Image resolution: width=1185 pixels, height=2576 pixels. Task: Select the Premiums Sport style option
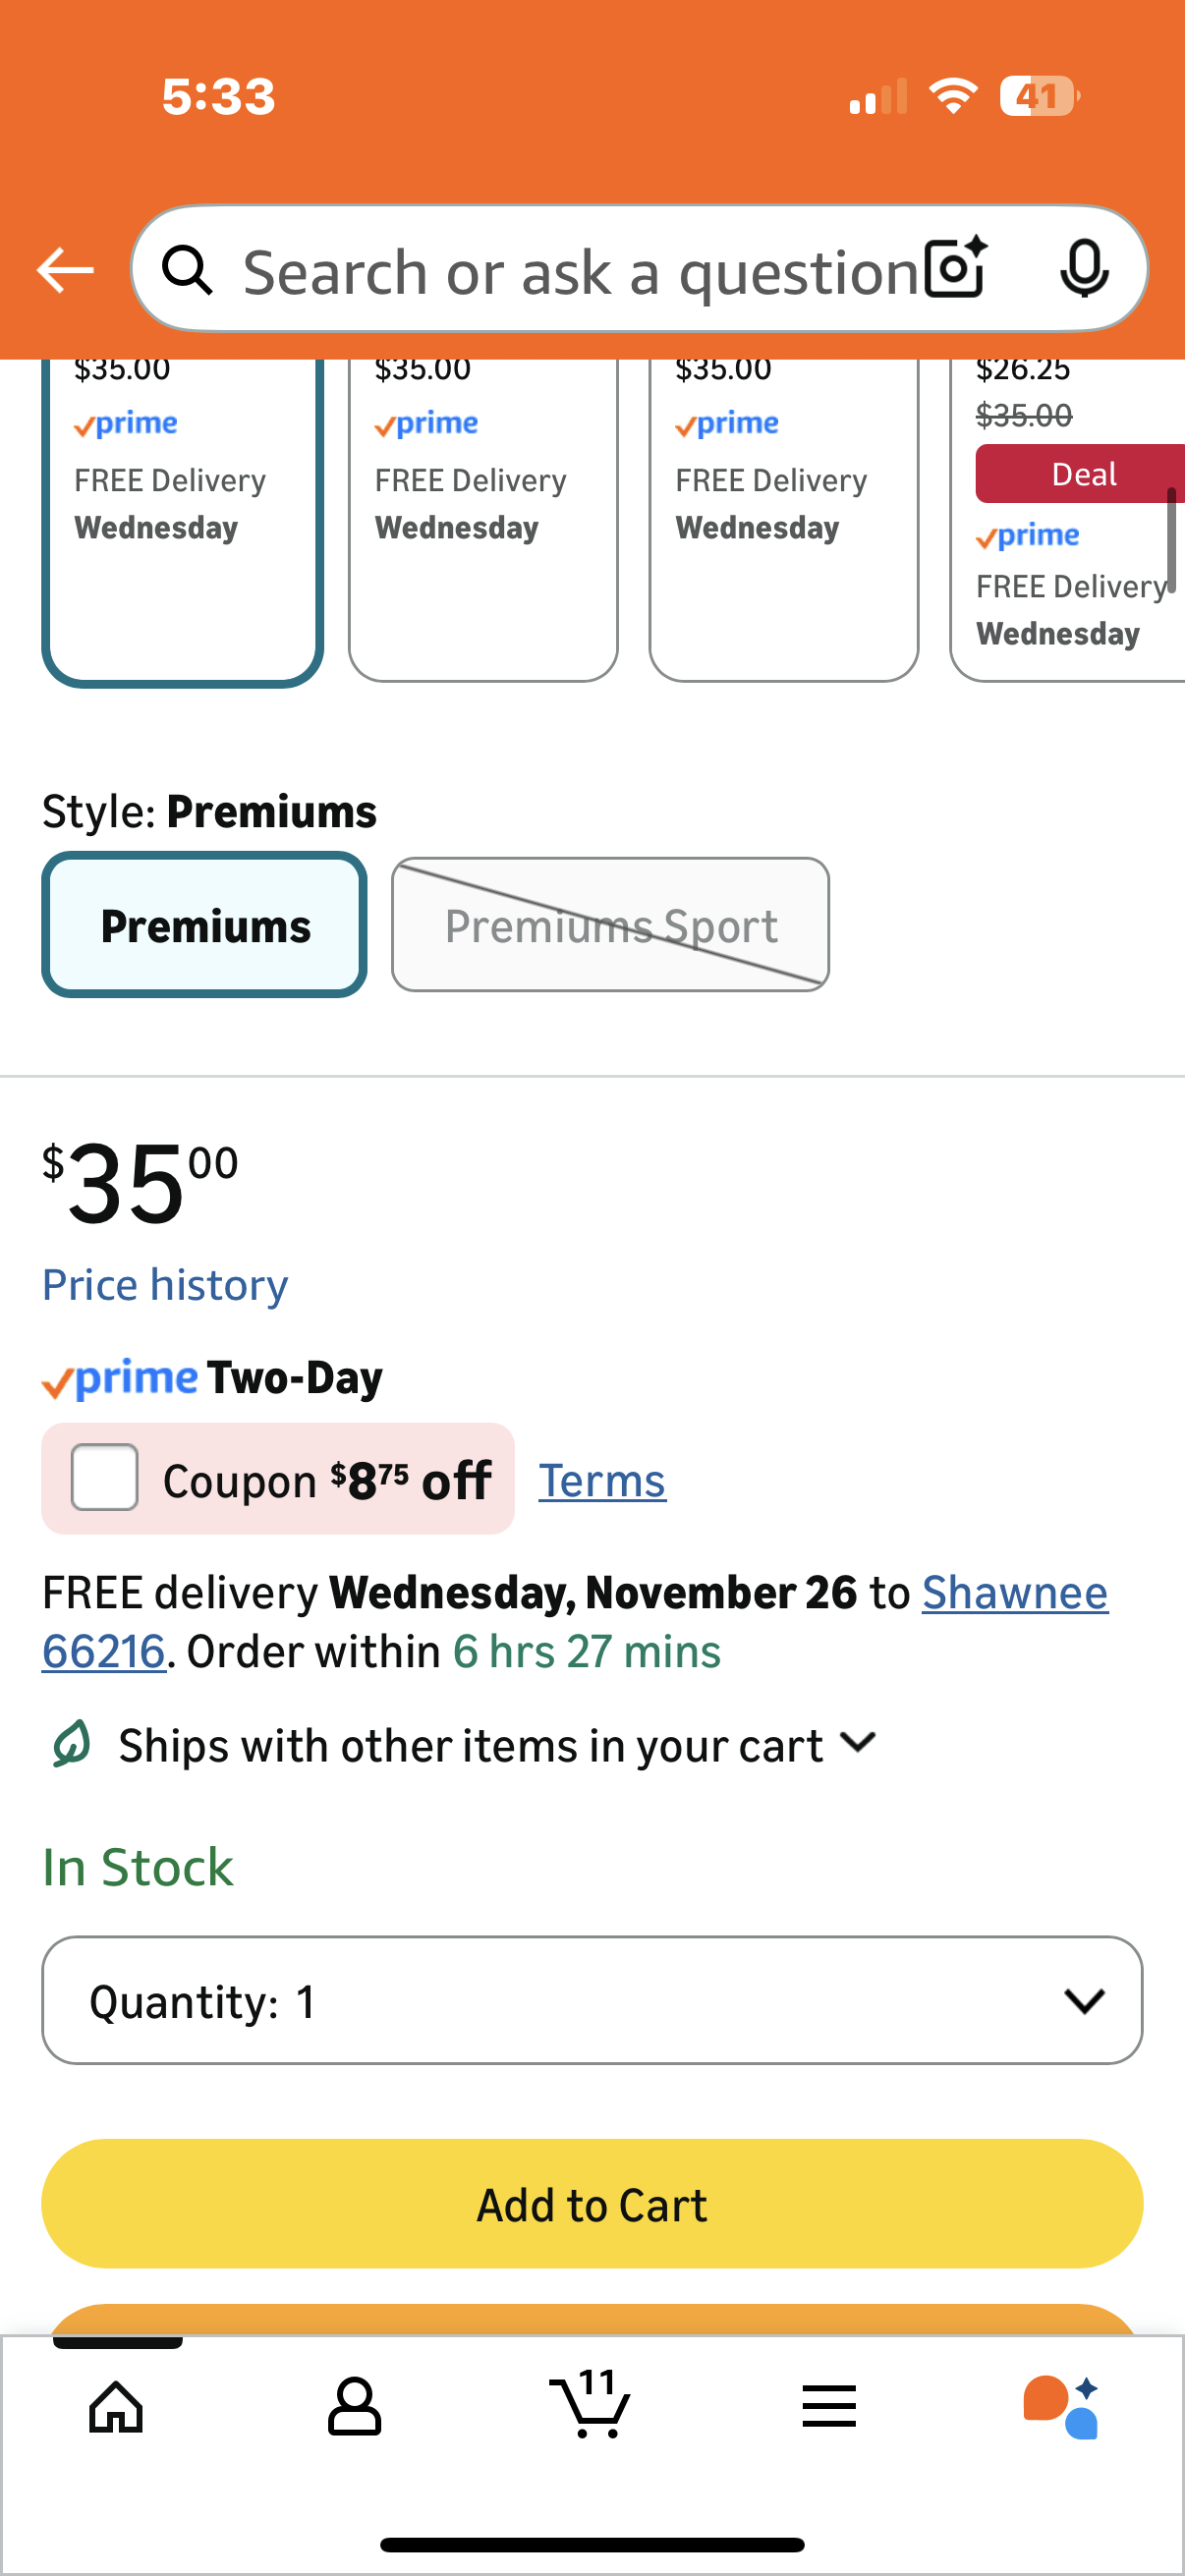tap(610, 925)
